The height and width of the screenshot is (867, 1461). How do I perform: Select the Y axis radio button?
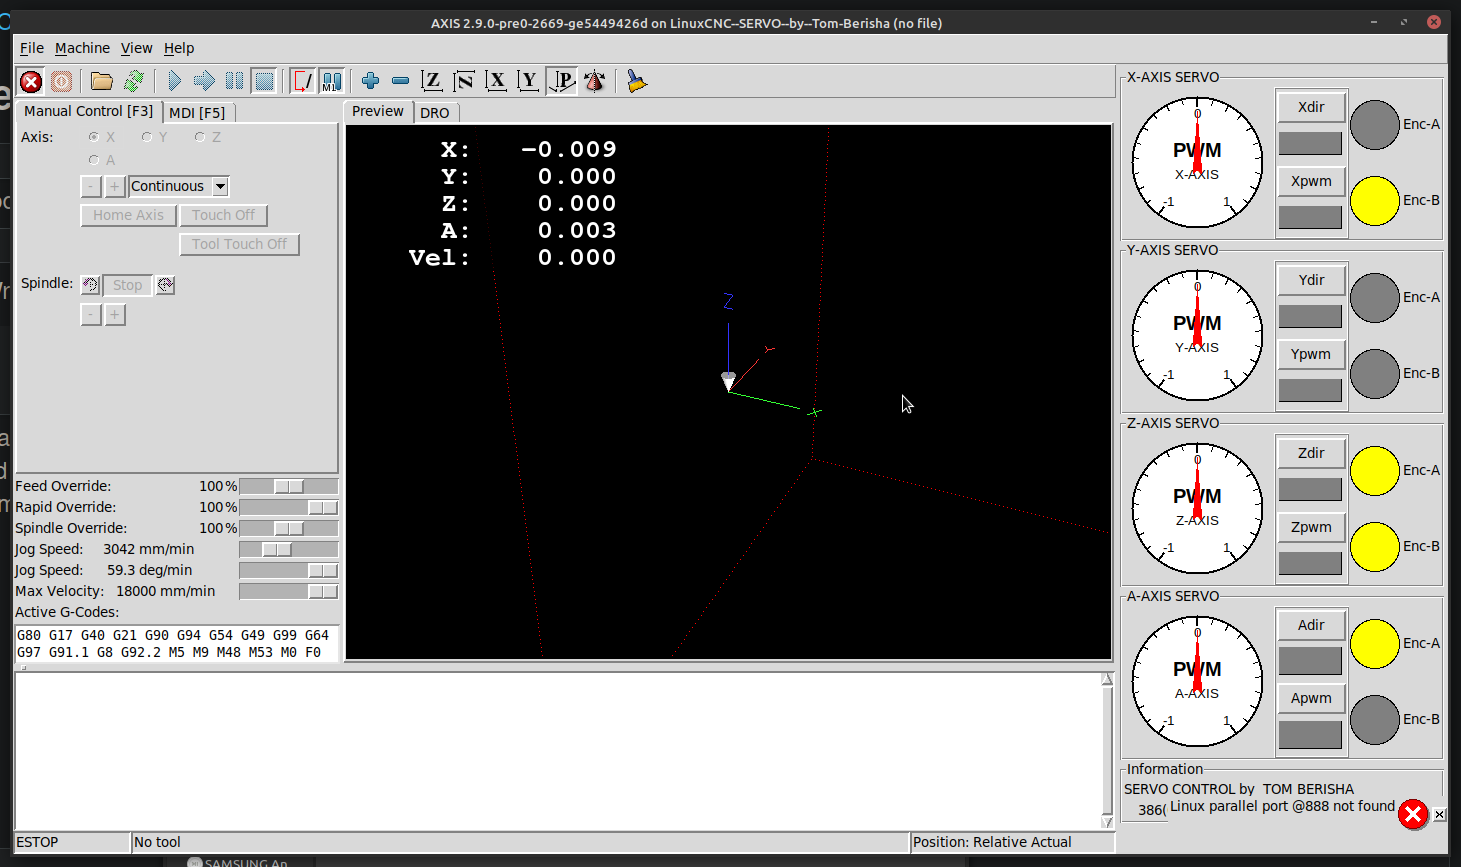click(x=147, y=137)
